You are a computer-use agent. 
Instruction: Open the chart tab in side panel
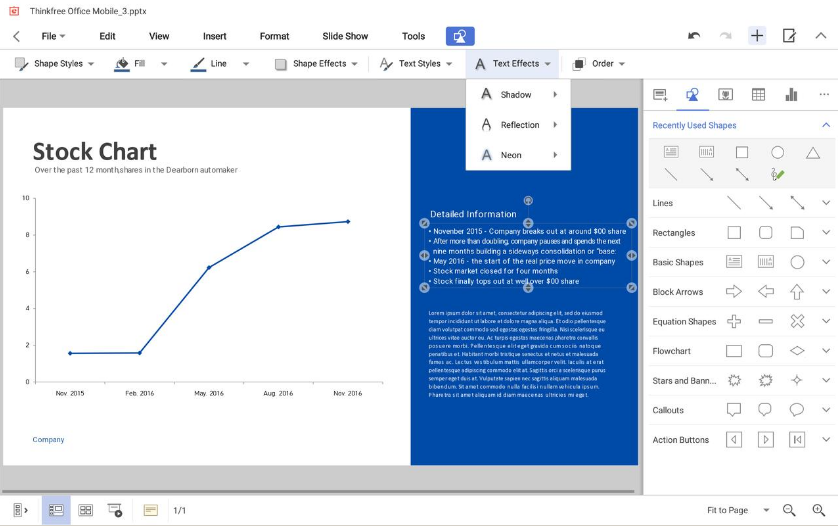coord(791,95)
